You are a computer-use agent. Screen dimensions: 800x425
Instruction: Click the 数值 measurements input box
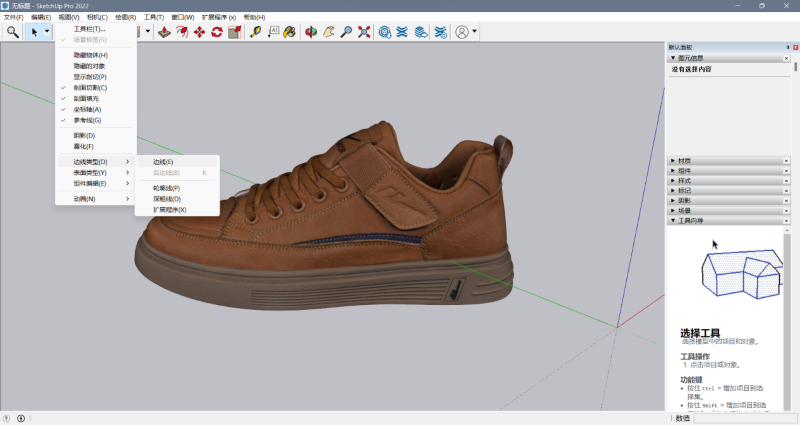tap(744, 418)
